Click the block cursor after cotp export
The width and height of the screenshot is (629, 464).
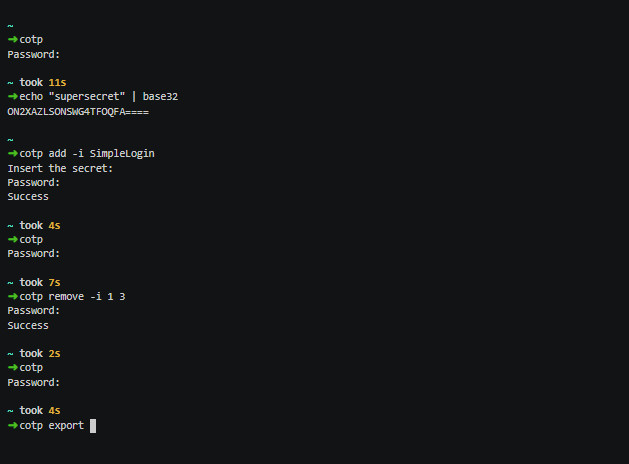(x=93, y=426)
